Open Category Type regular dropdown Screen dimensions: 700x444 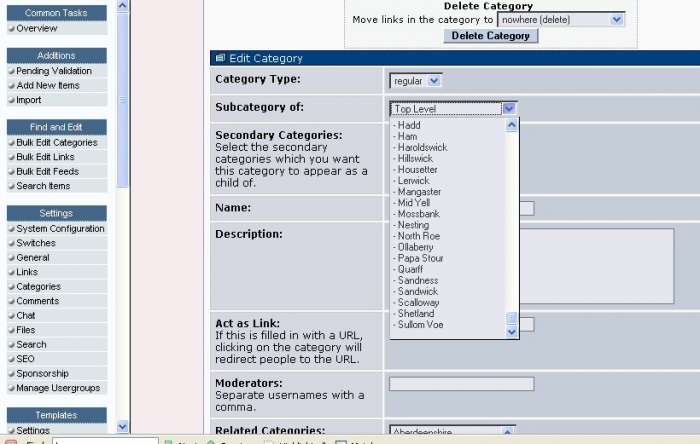(416, 81)
